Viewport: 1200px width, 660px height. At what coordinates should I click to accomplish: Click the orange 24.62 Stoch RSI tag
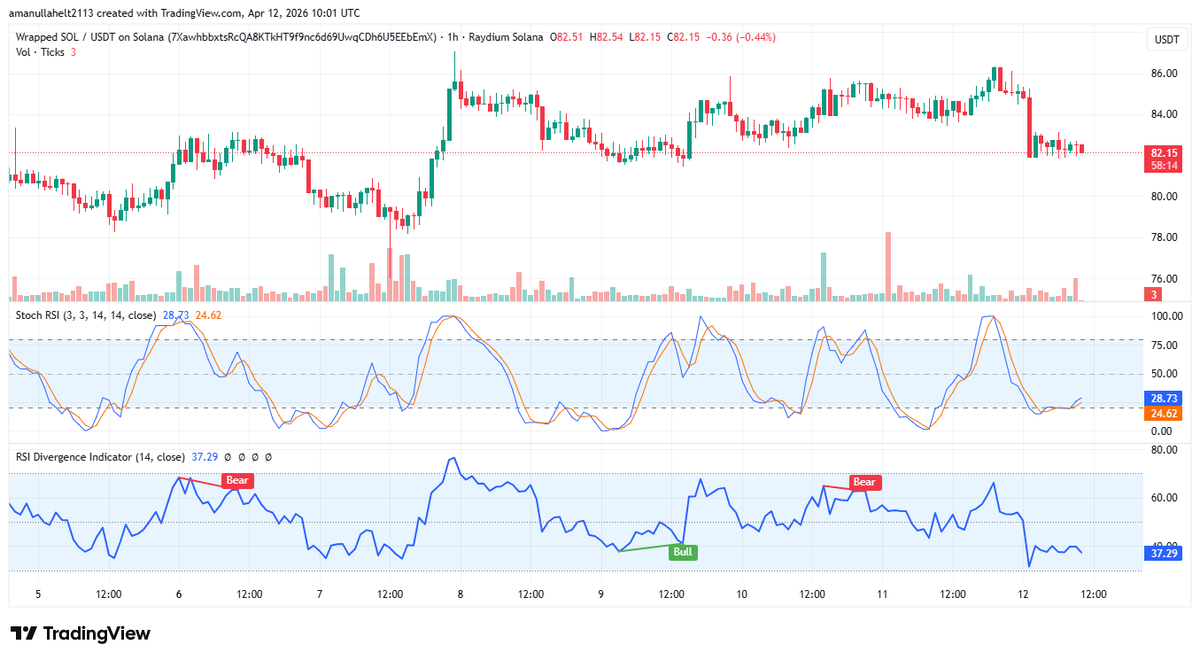[1162, 412]
